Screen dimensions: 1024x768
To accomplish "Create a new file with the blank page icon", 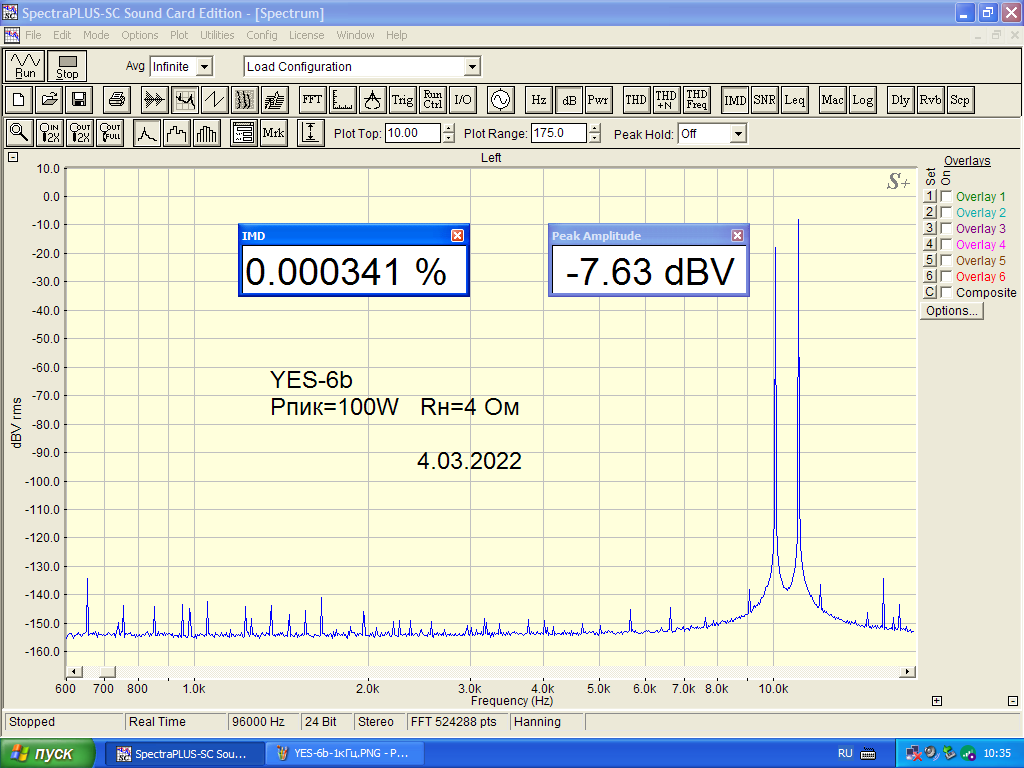I will click(19, 100).
